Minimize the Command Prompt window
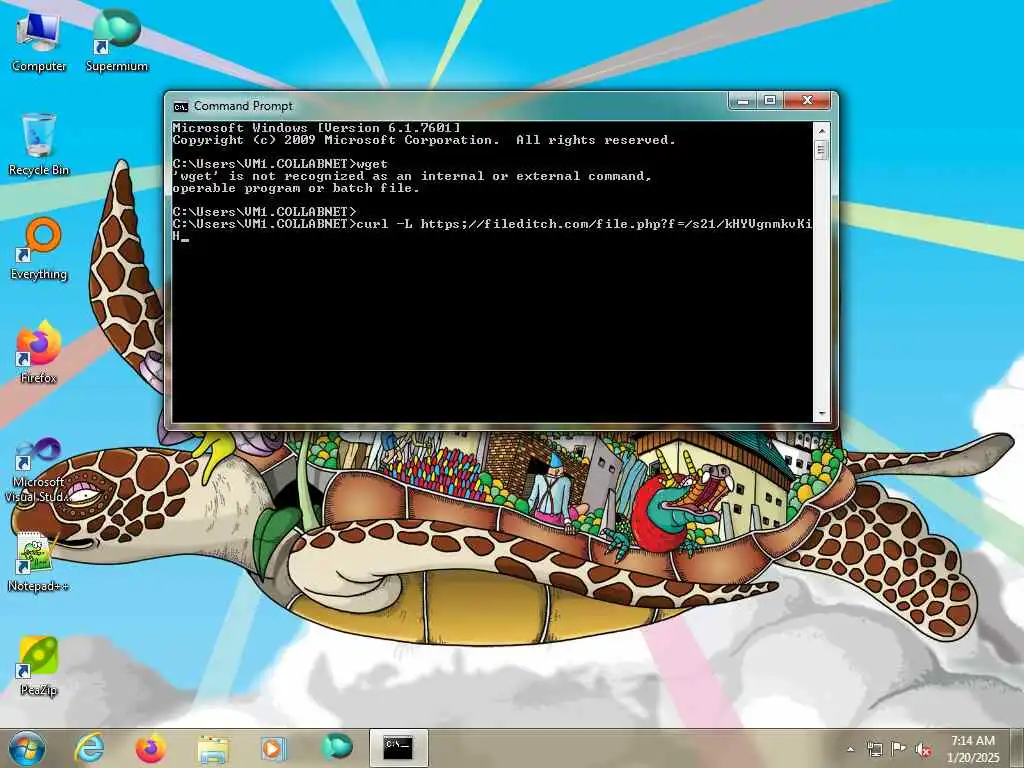The image size is (1024, 768). [743, 101]
